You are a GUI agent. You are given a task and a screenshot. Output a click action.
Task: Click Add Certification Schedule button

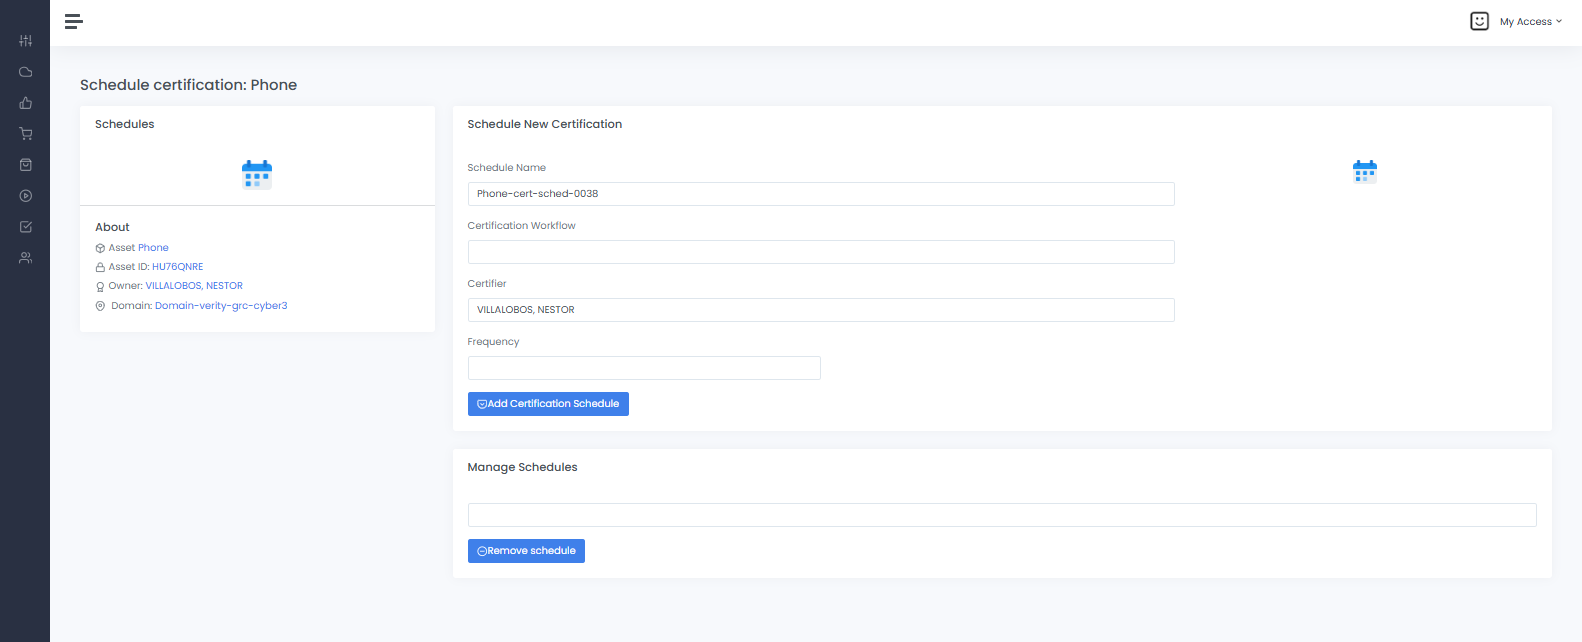click(x=548, y=404)
